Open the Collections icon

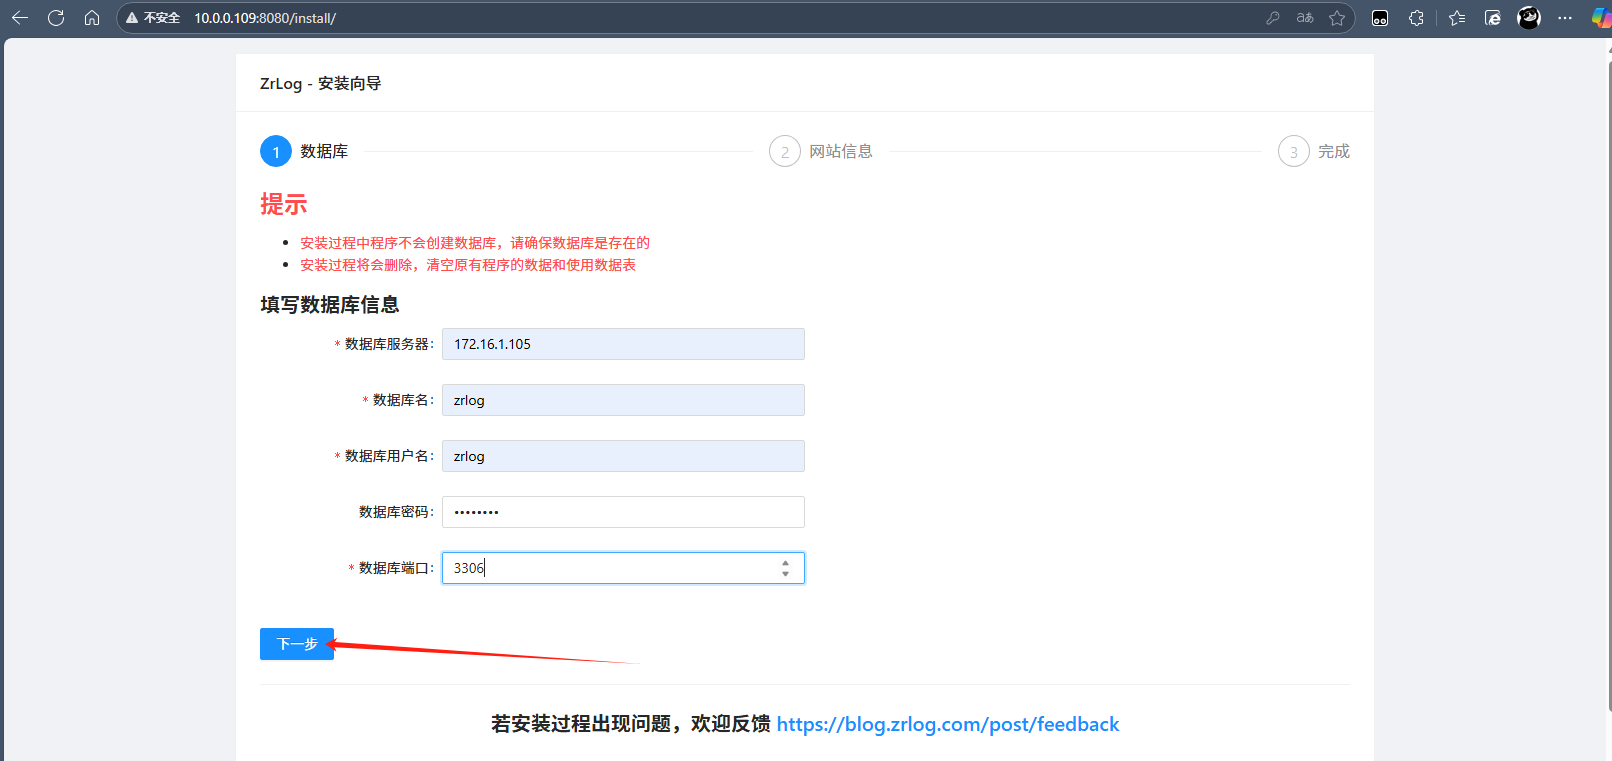1493,18
